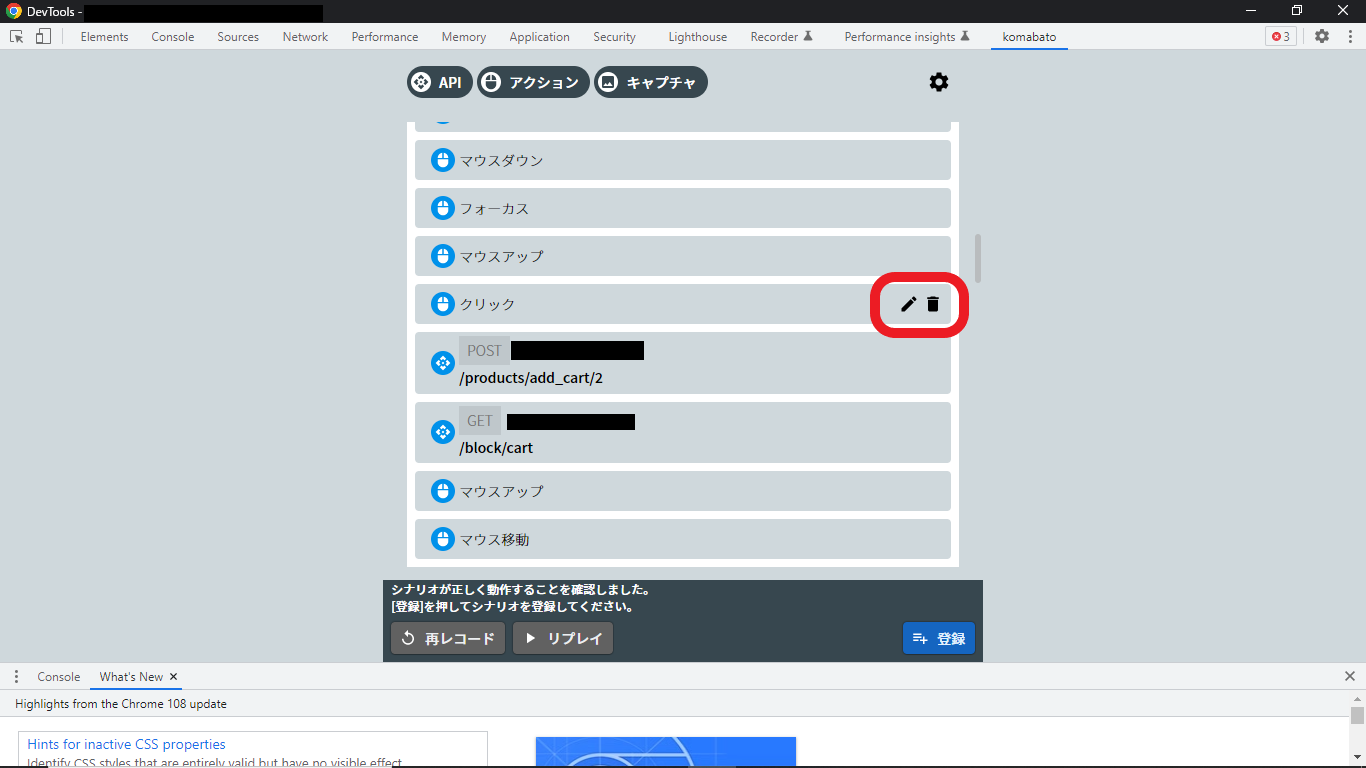Select the komabato tab
This screenshot has height=768, width=1366.
point(1029,37)
